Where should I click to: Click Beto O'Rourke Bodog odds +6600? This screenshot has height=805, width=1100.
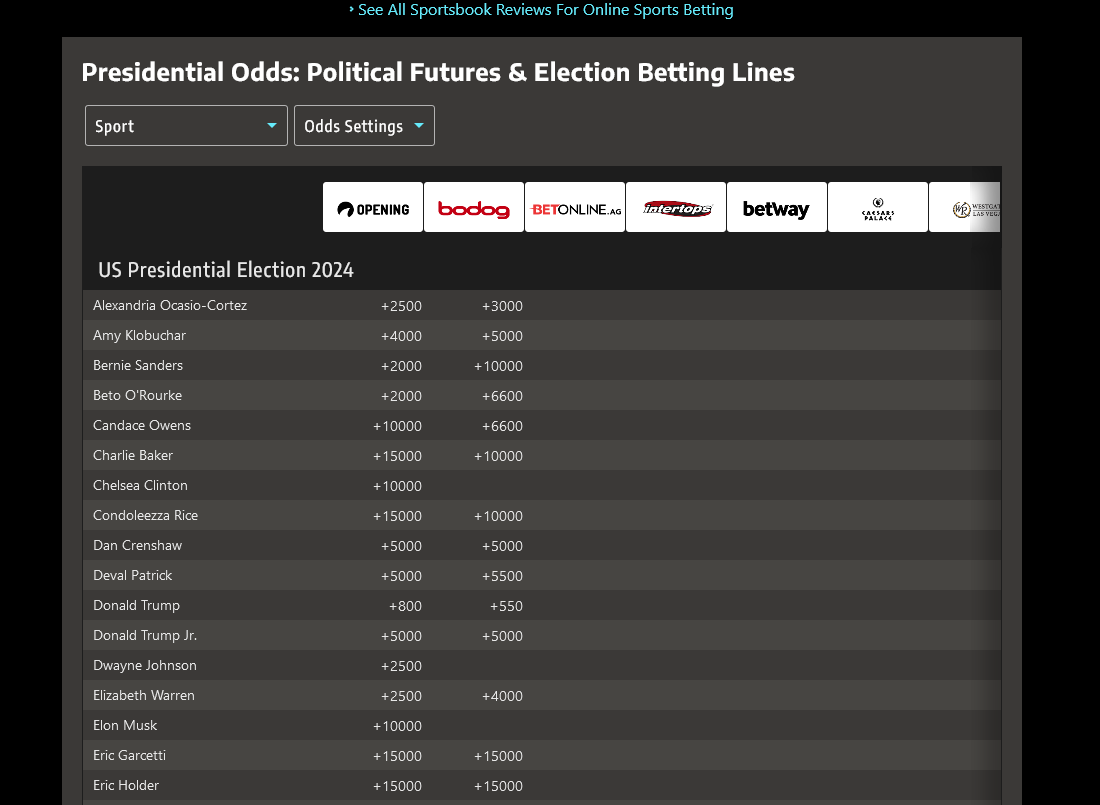(x=502, y=396)
